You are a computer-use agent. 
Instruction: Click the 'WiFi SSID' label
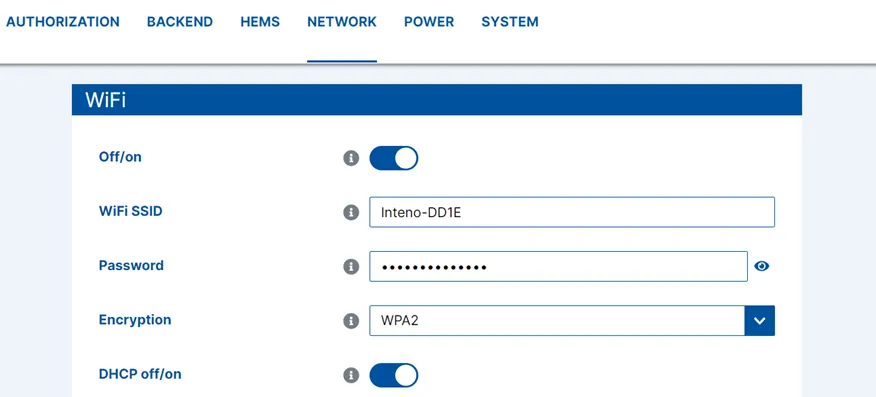pyautogui.click(x=131, y=212)
